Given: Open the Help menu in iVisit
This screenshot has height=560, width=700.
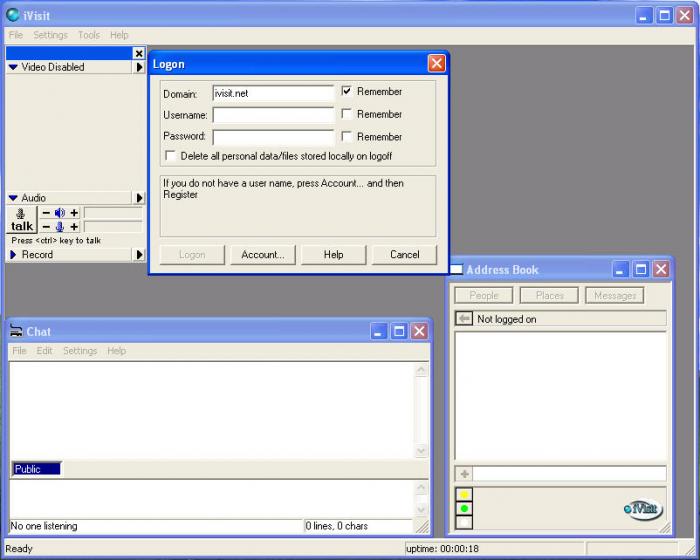Looking at the screenshot, I should (x=119, y=35).
